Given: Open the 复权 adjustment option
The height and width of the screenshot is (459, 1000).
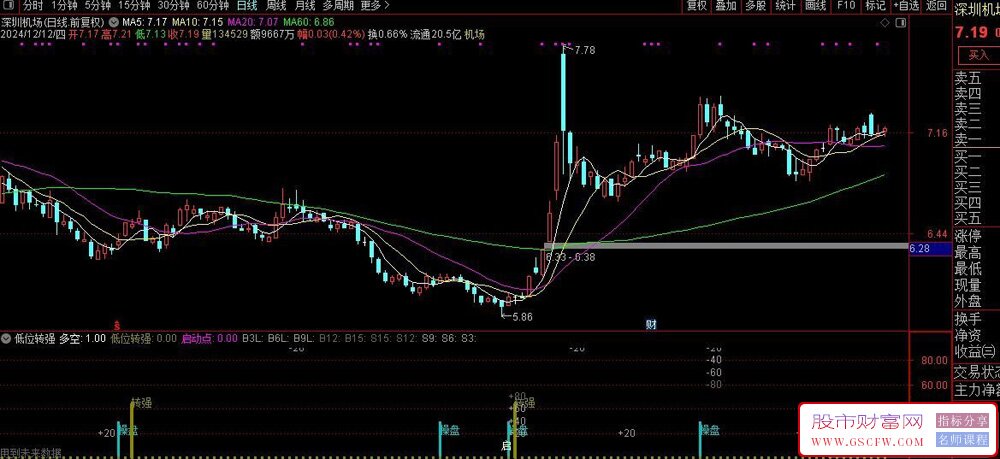Looking at the screenshot, I should tap(696, 6).
